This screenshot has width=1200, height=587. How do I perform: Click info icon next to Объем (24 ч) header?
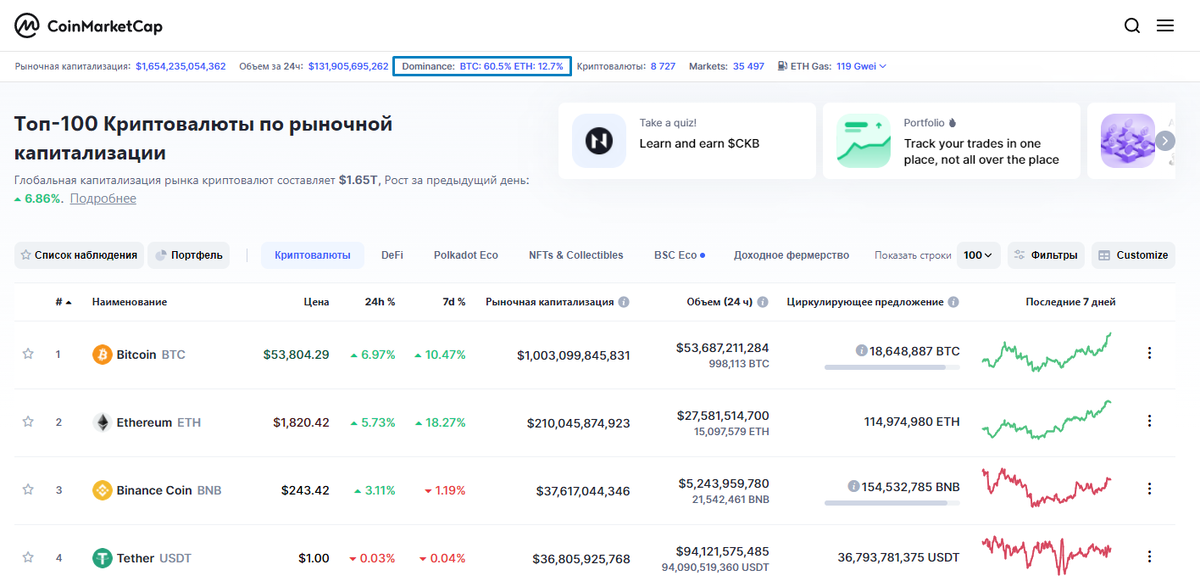tap(763, 302)
